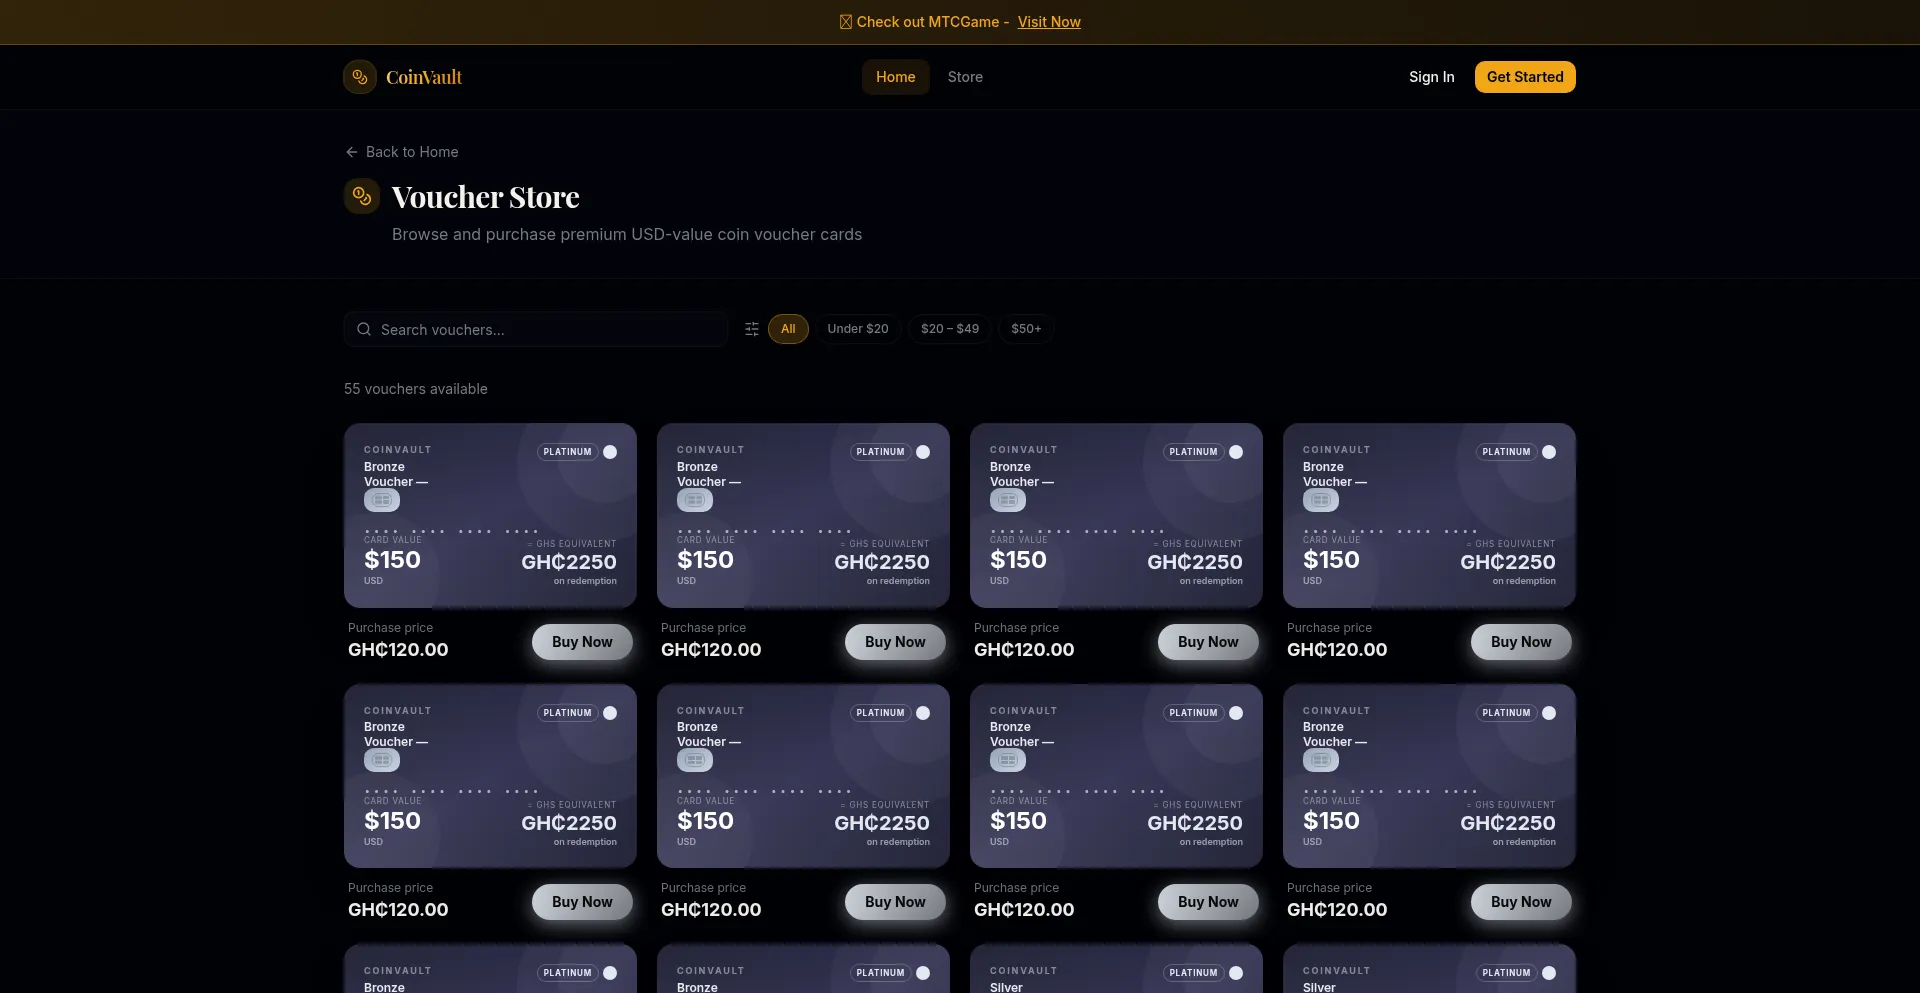The width and height of the screenshot is (1920, 993).
Task: Buy Now for the fourth voucher, top row
Action: tap(1521, 642)
